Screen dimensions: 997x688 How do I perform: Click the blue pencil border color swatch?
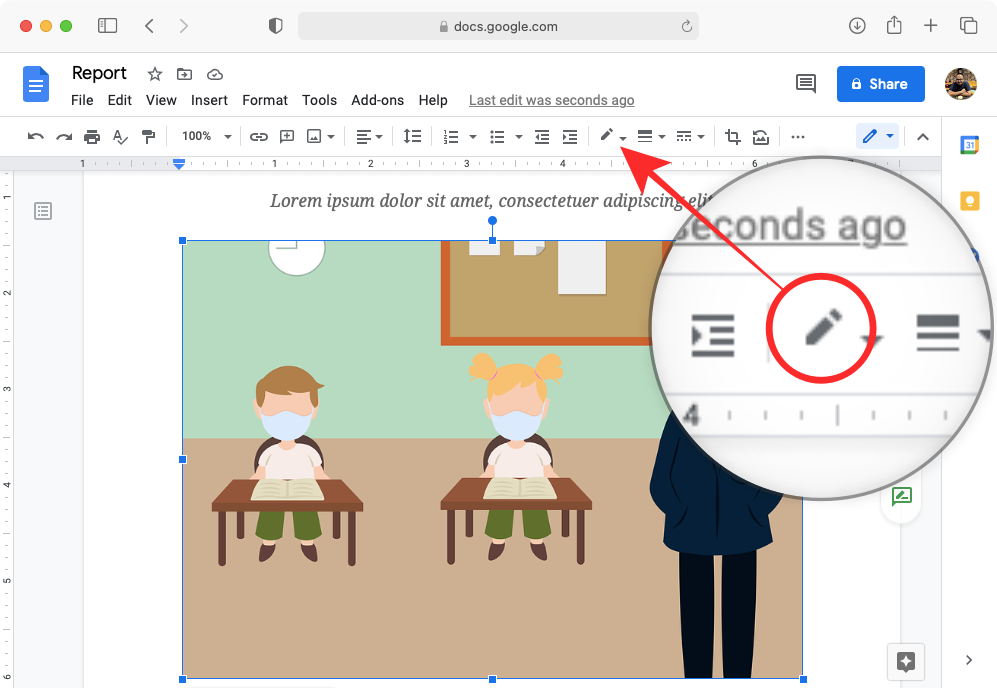coord(869,136)
